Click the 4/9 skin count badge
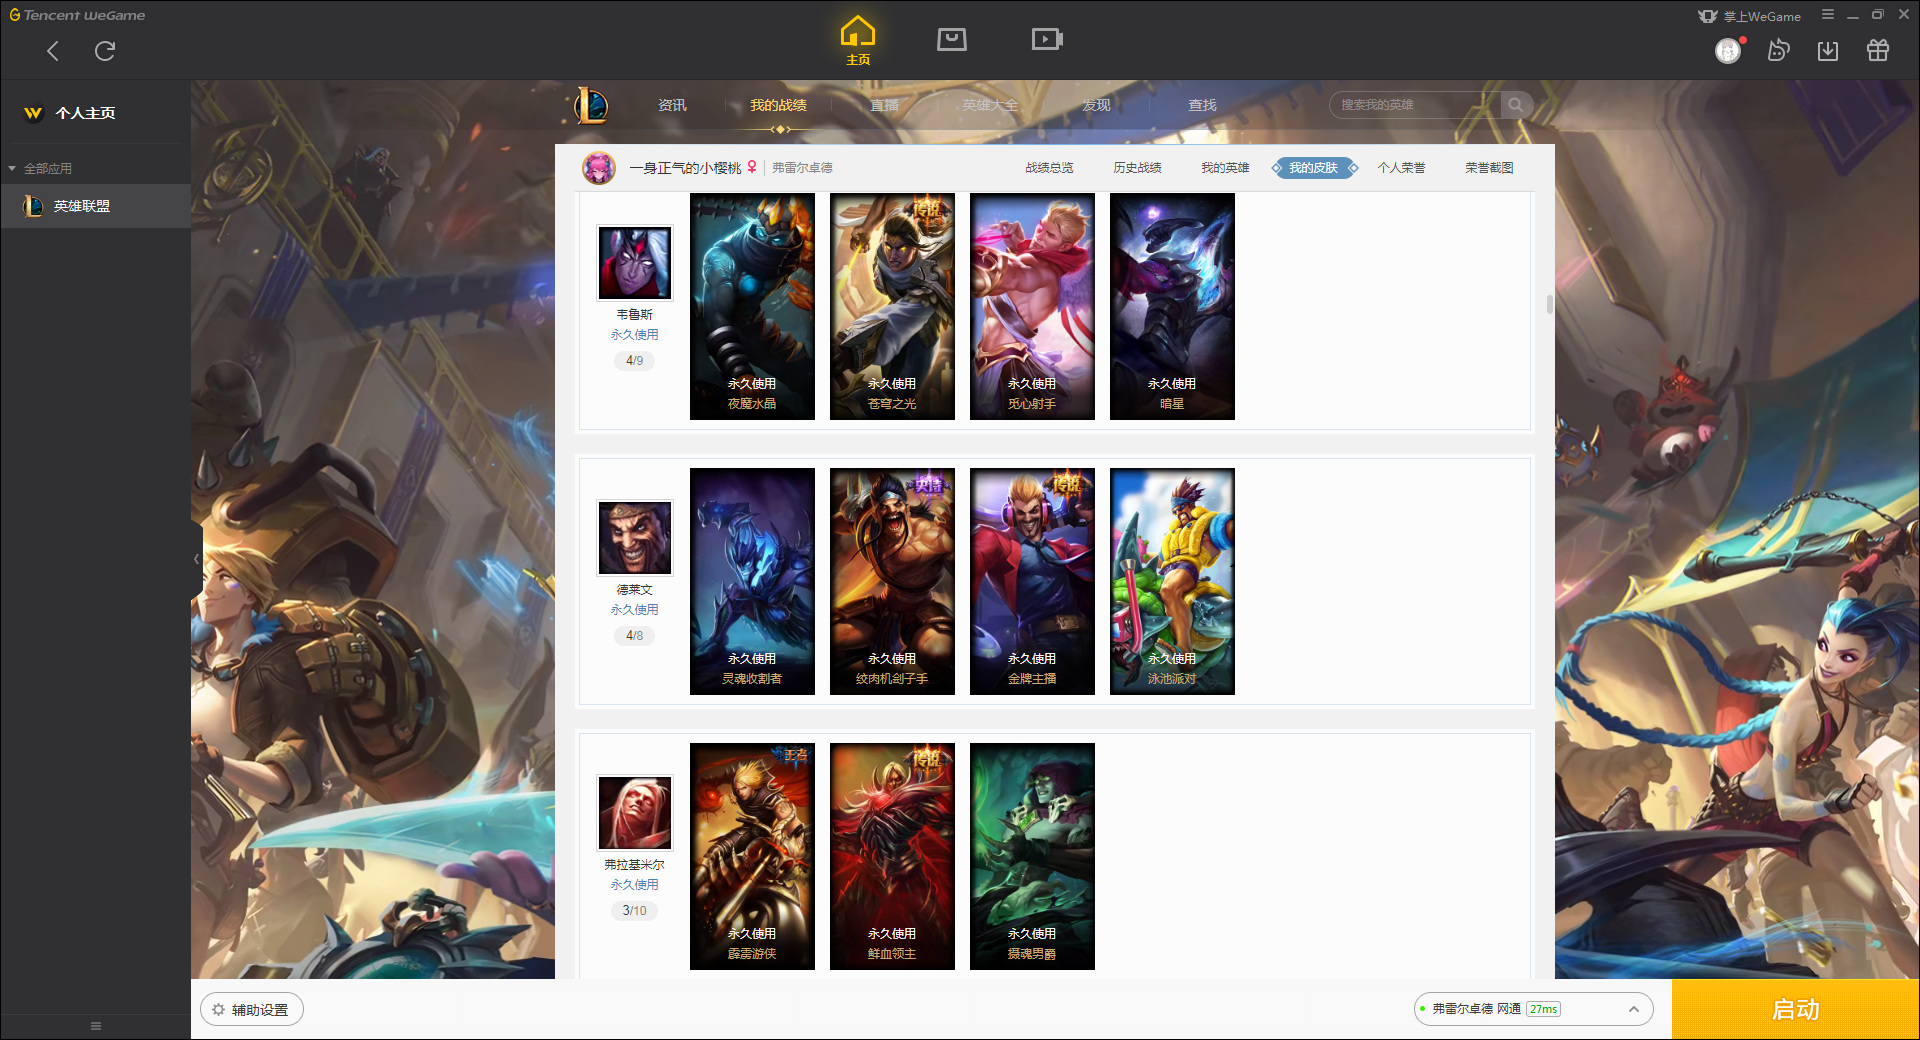 tap(635, 360)
